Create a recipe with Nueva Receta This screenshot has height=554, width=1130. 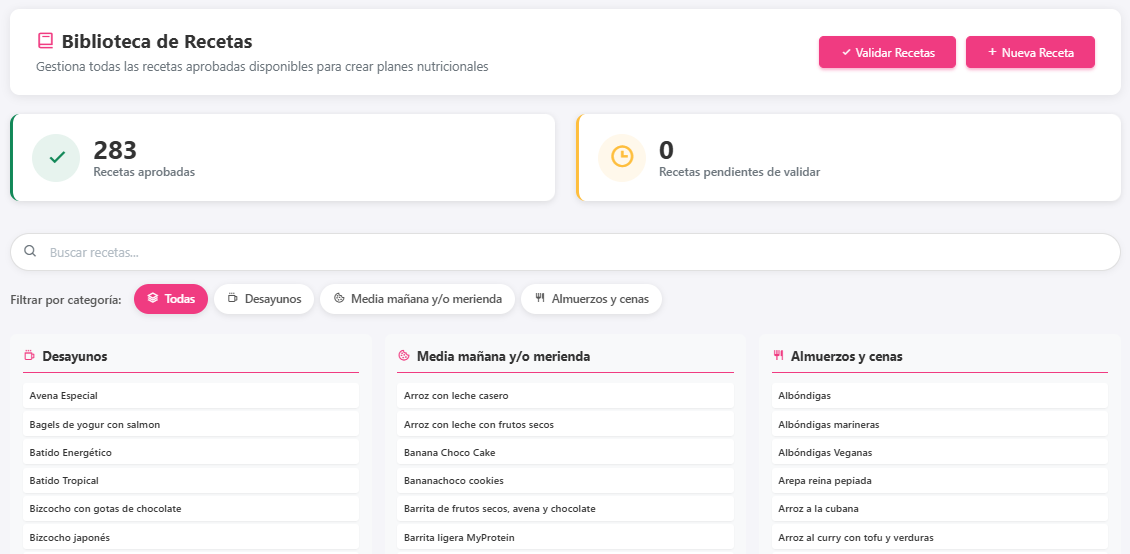click(1031, 53)
